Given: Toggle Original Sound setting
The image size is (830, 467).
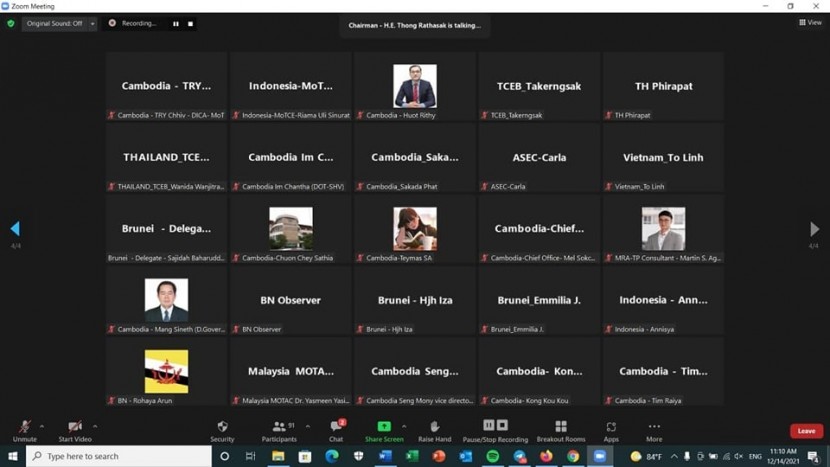Looking at the screenshot, I should point(54,23).
